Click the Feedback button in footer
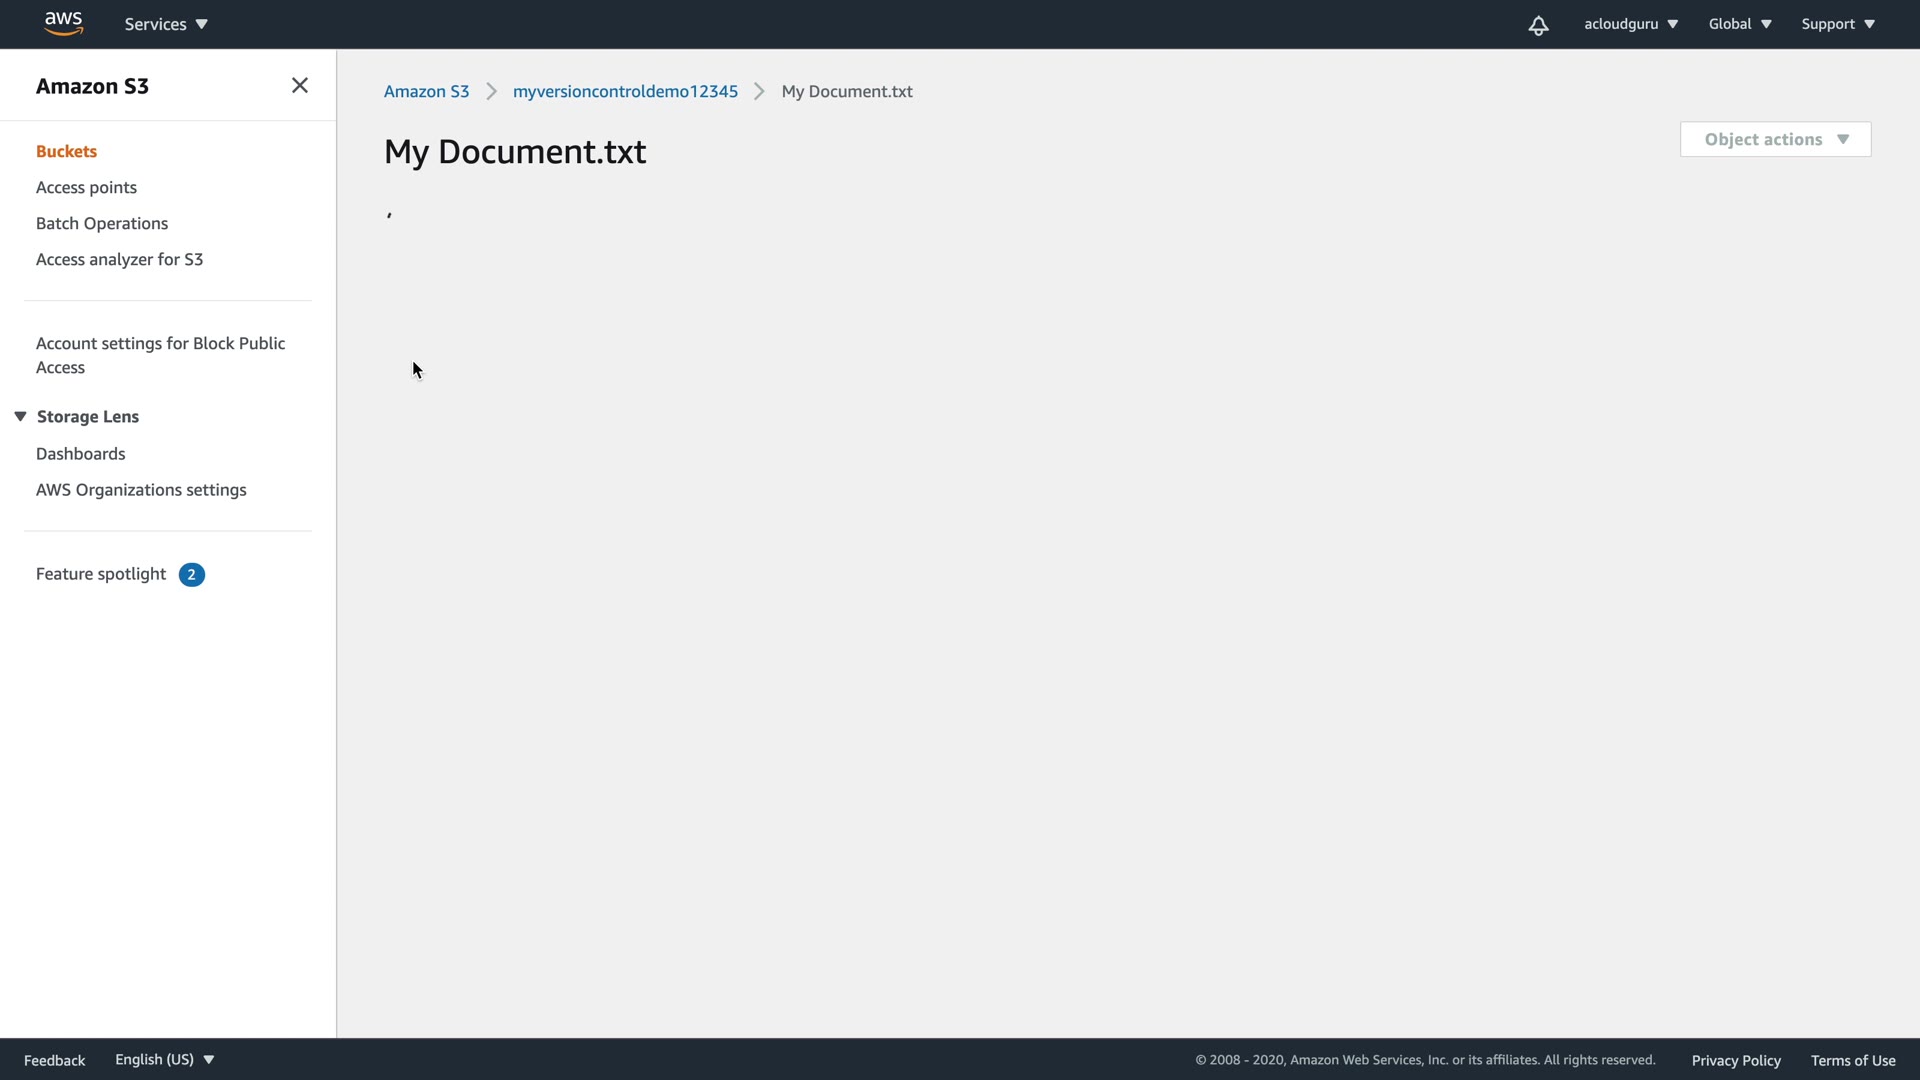The image size is (1920, 1080). [54, 1061]
